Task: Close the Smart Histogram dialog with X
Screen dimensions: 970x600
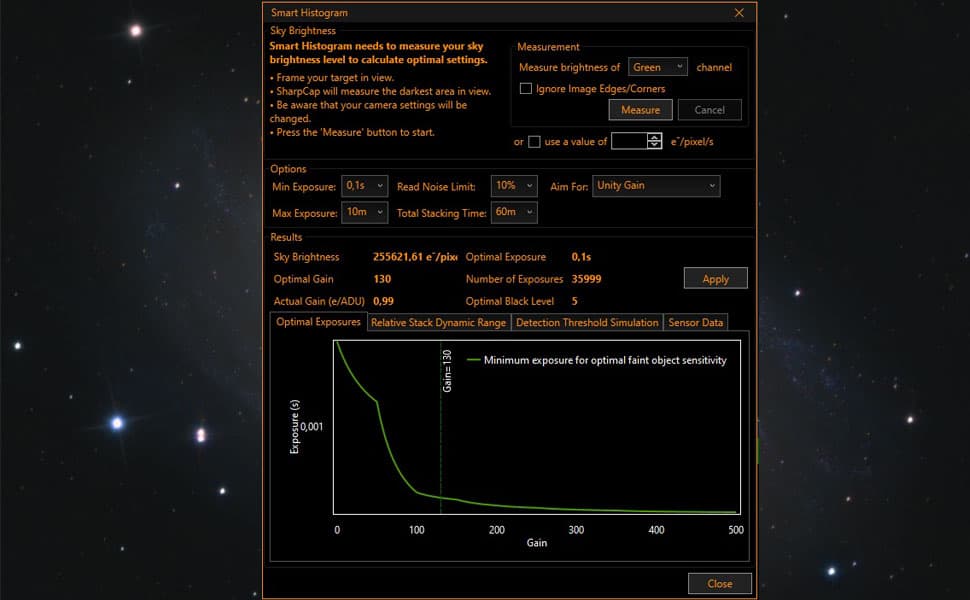Action: click(x=739, y=13)
